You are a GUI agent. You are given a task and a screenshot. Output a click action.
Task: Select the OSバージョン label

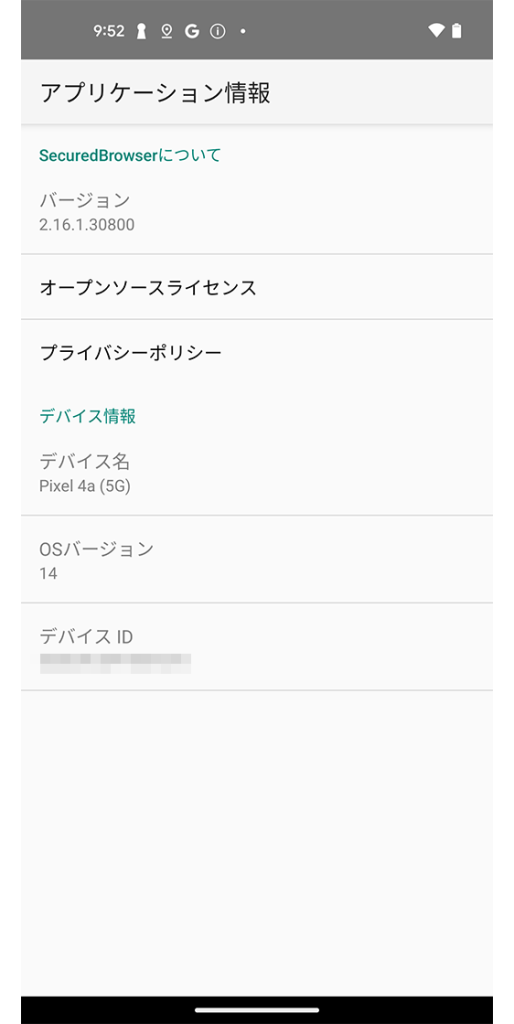97,549
